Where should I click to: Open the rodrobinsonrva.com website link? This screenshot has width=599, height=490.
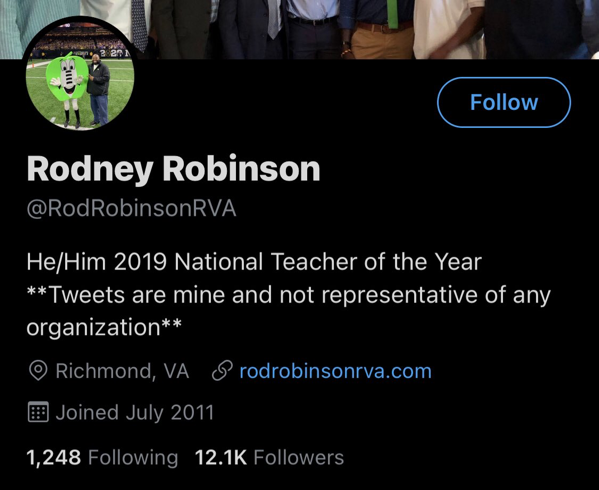[x=335, y=371]
